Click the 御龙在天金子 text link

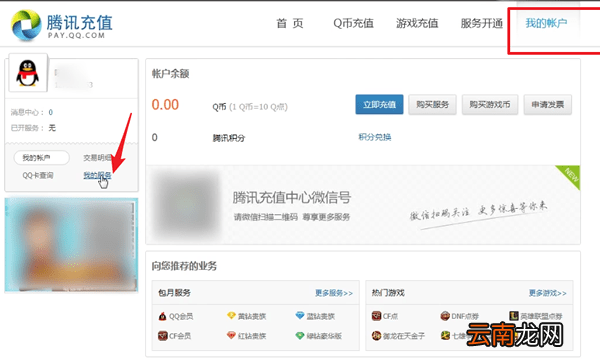pos(404,336)
